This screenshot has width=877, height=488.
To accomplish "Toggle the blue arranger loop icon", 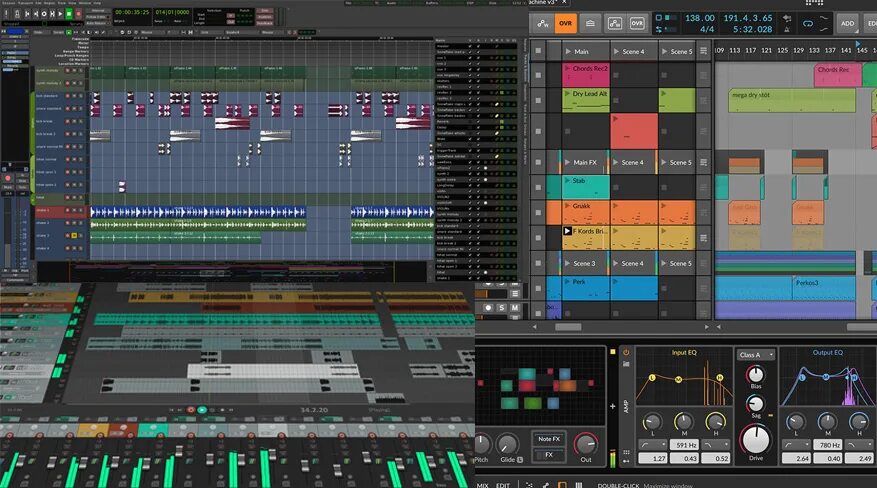I will (x=808, y=23).
